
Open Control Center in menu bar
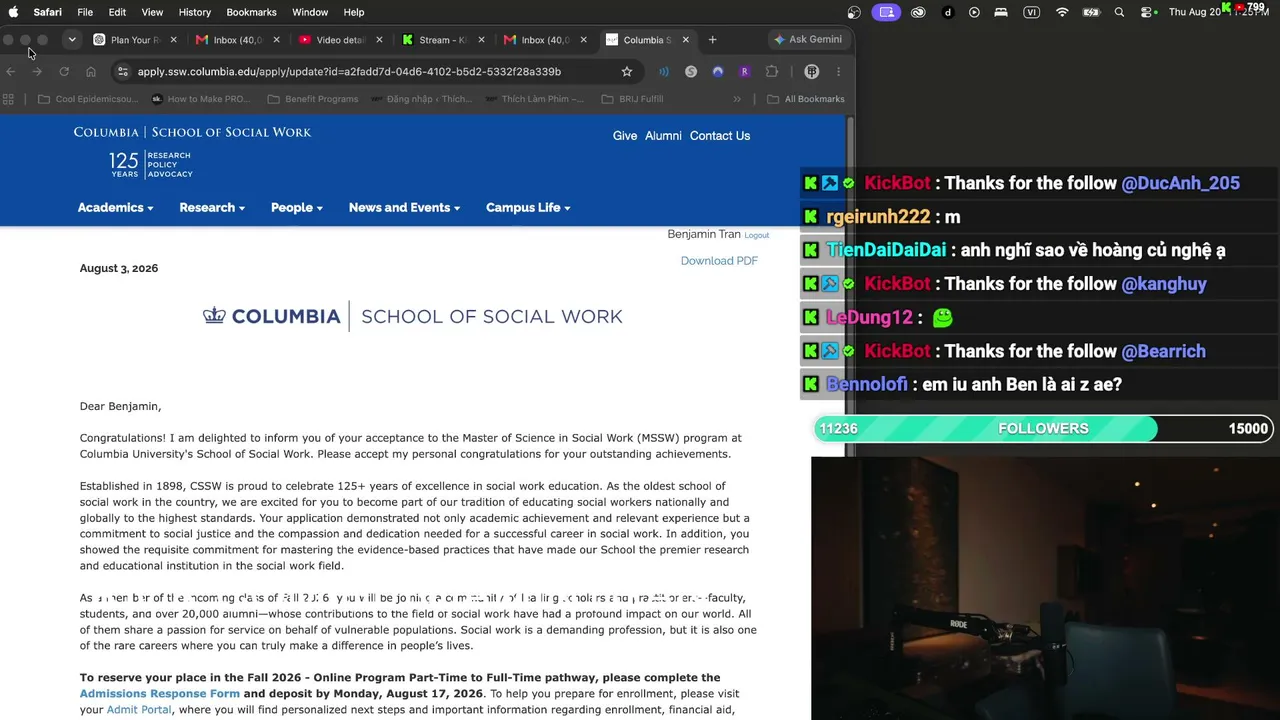point(1148,12)
